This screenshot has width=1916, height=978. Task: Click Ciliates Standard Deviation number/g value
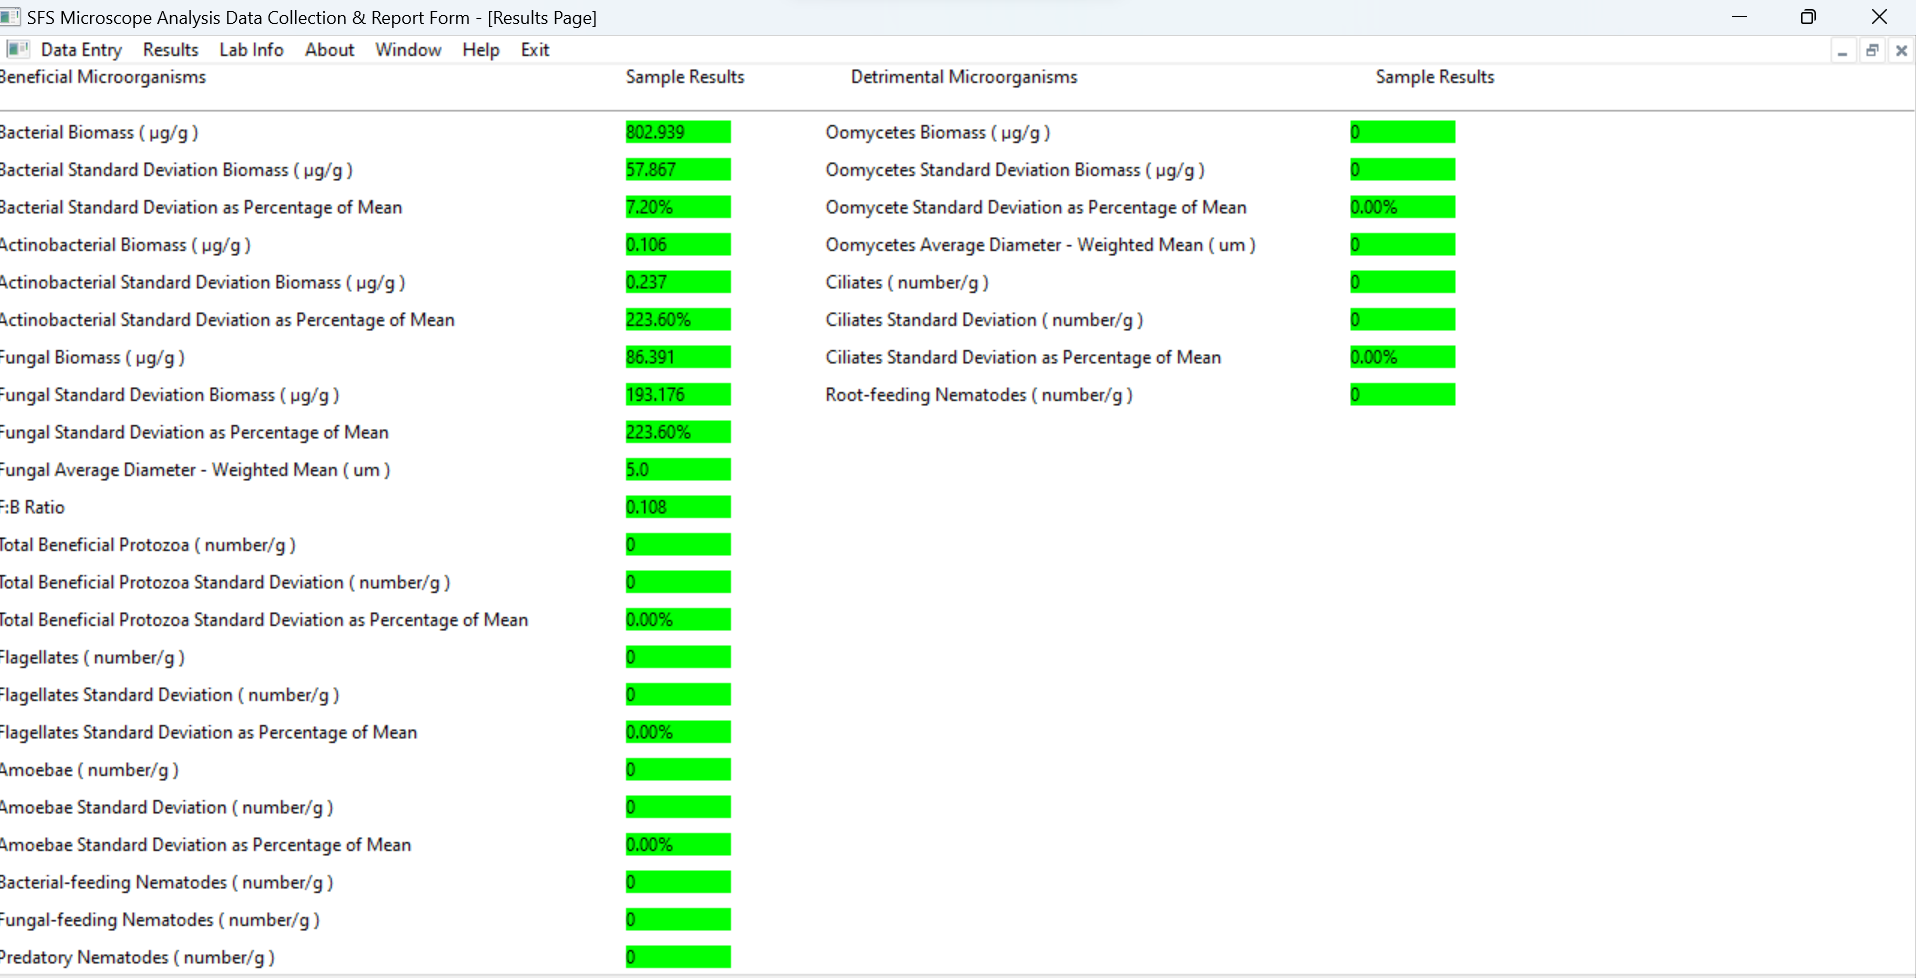pyautogui.click(x=1402, y=320)
